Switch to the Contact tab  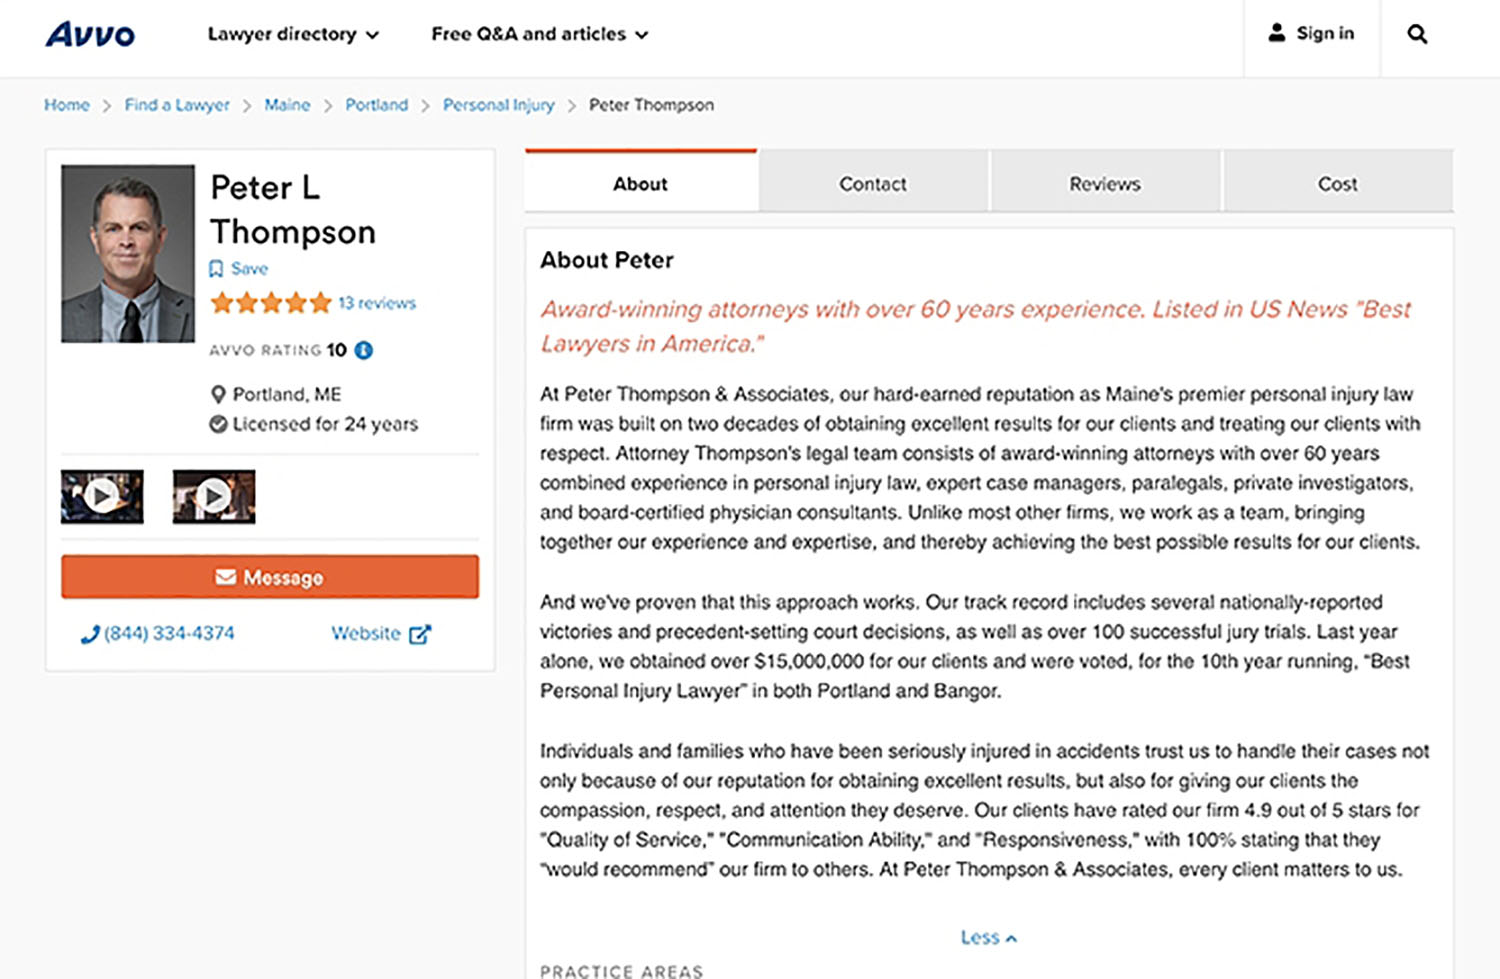tap(873, 184)
